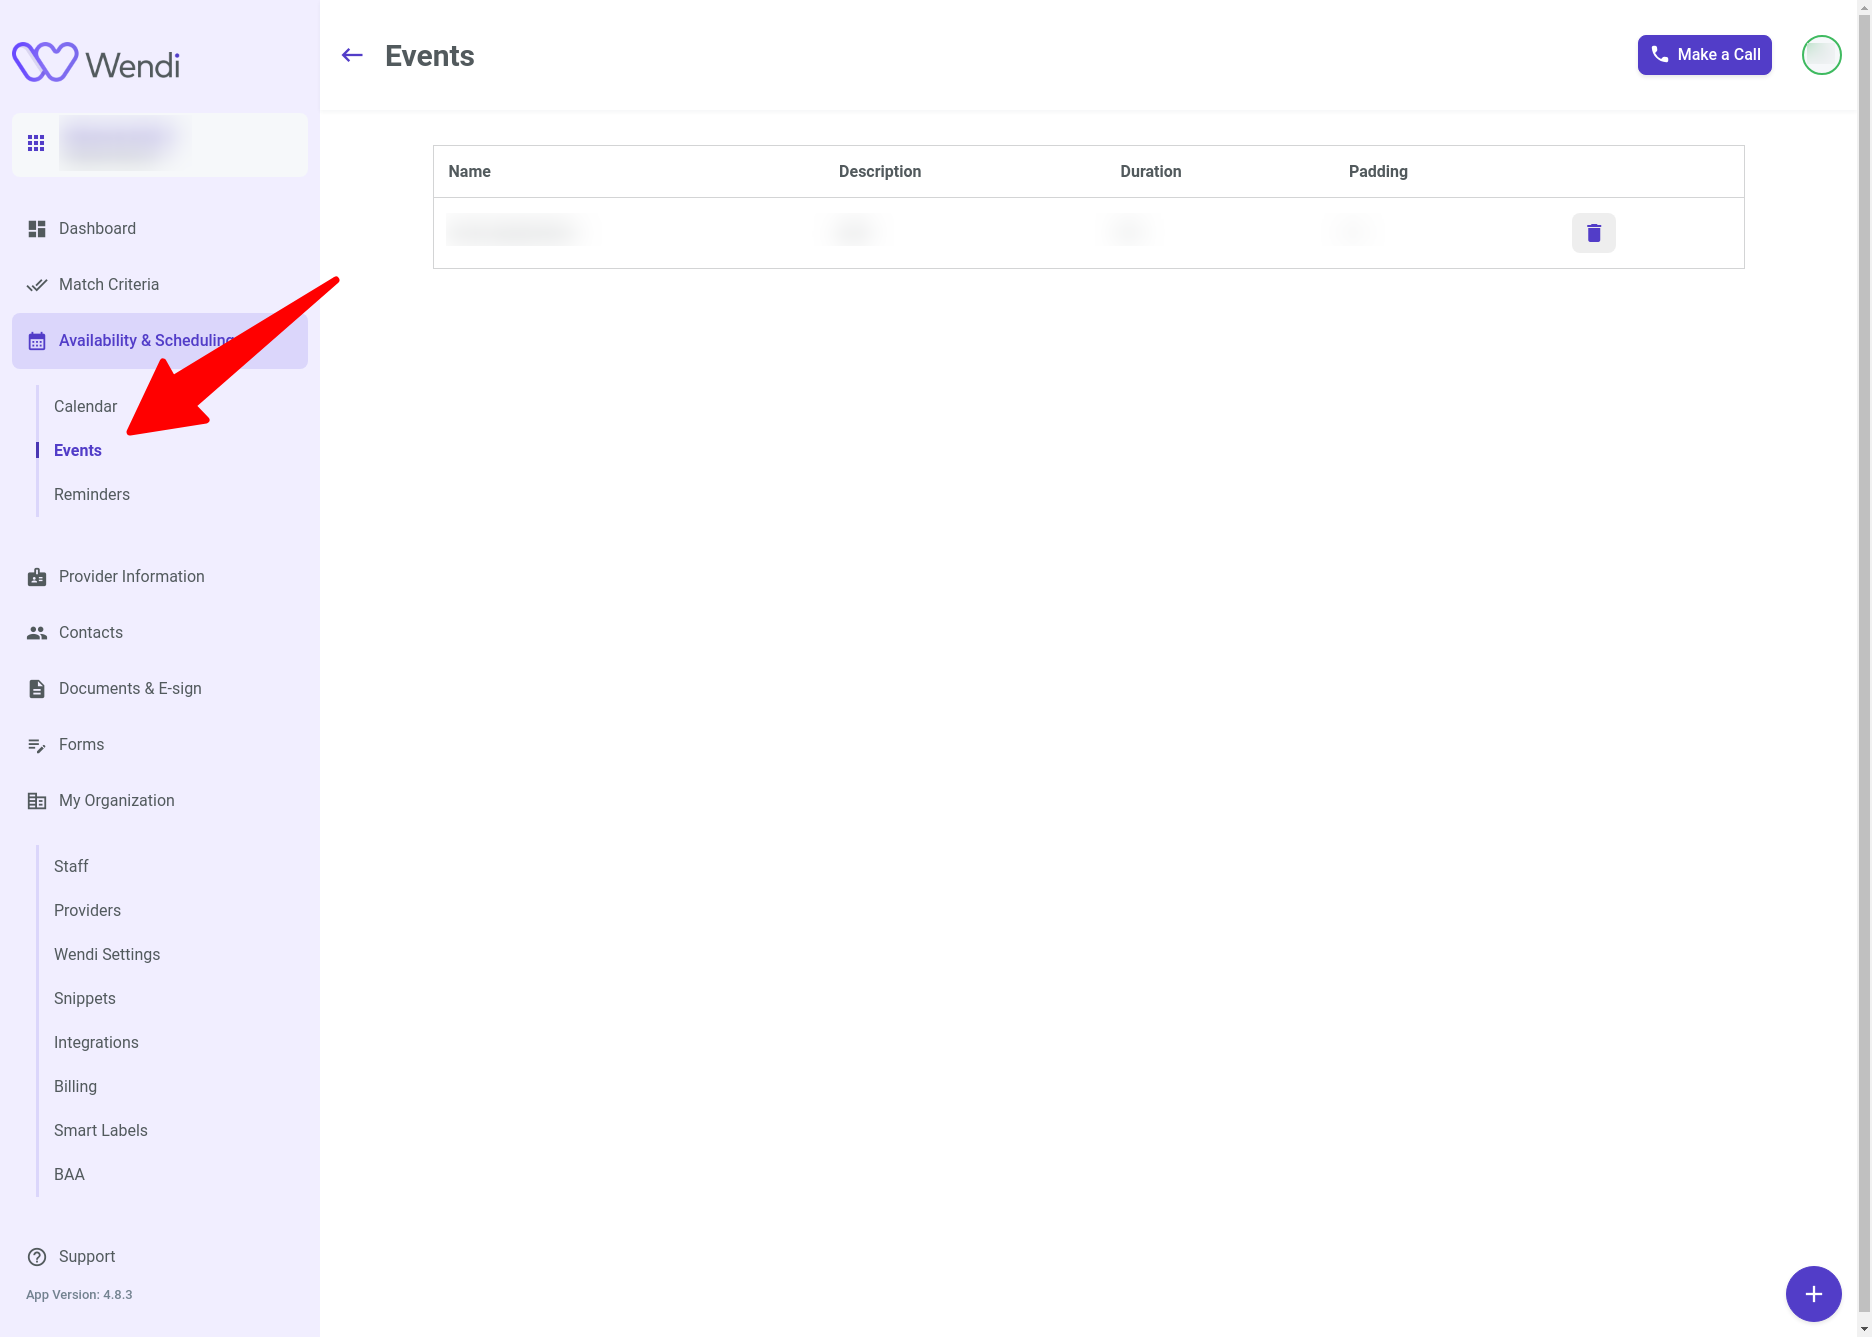1872x1337 pixels.
Task: Open the apps grid icon
Action: tap(36, 143)
